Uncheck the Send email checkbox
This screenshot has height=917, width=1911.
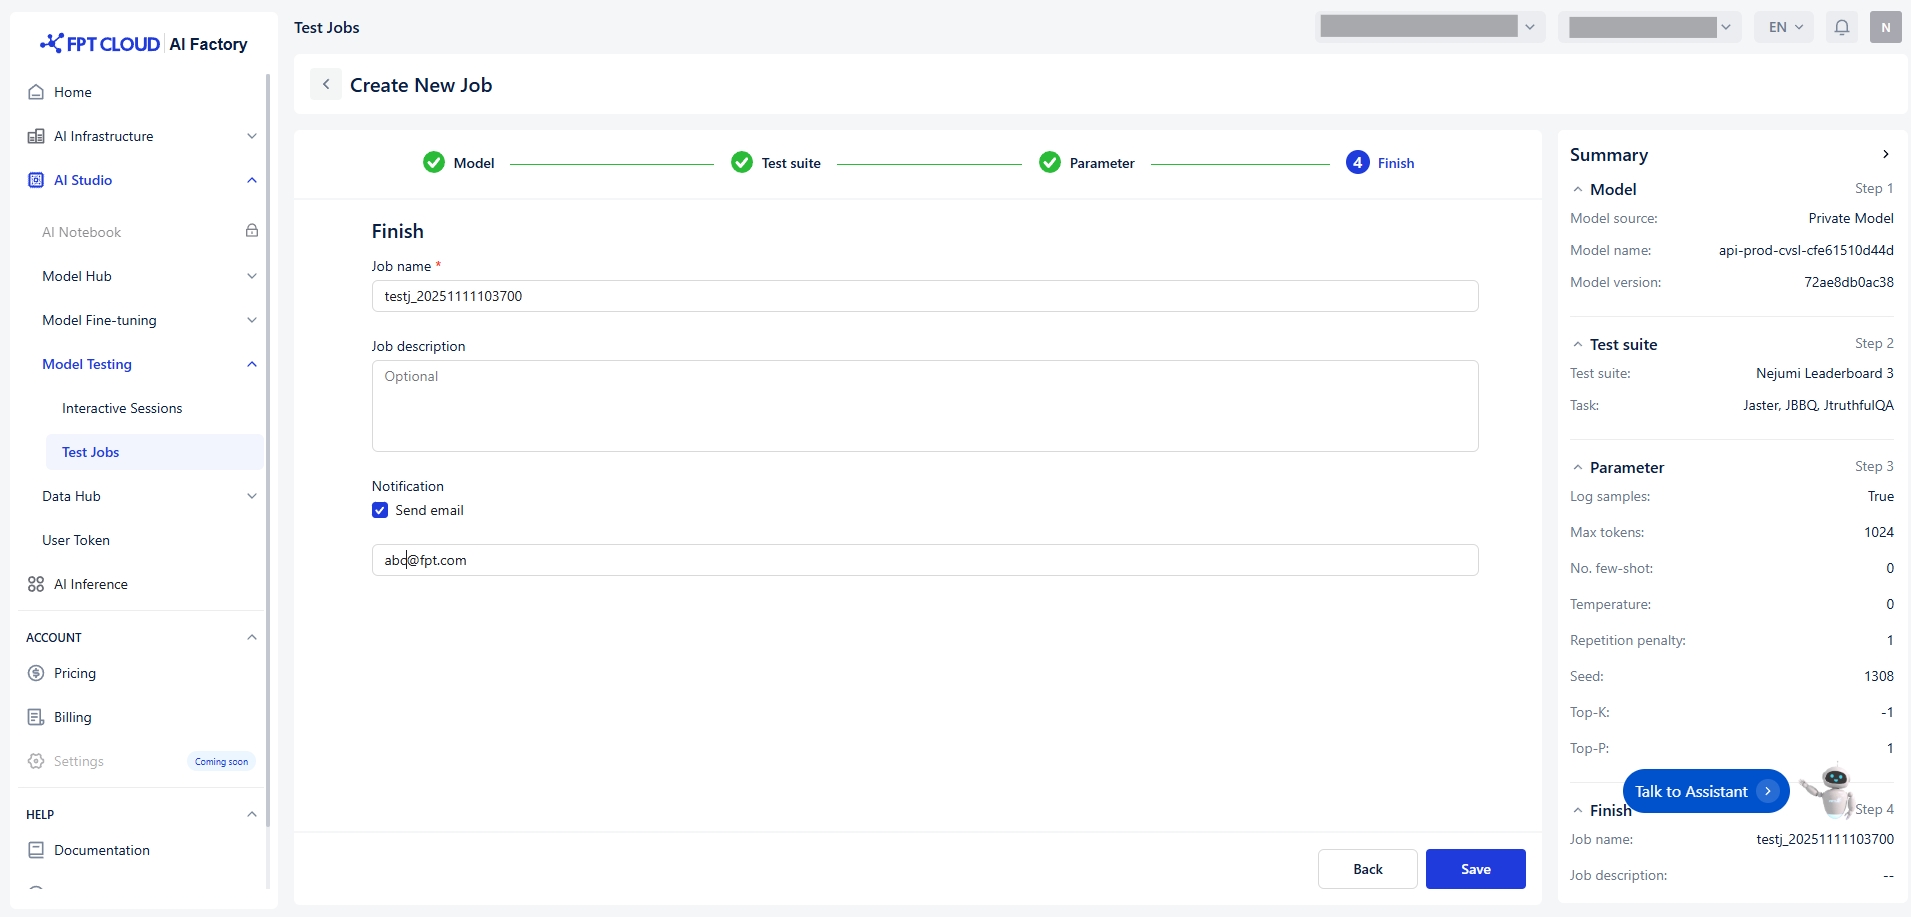(380, 510)
